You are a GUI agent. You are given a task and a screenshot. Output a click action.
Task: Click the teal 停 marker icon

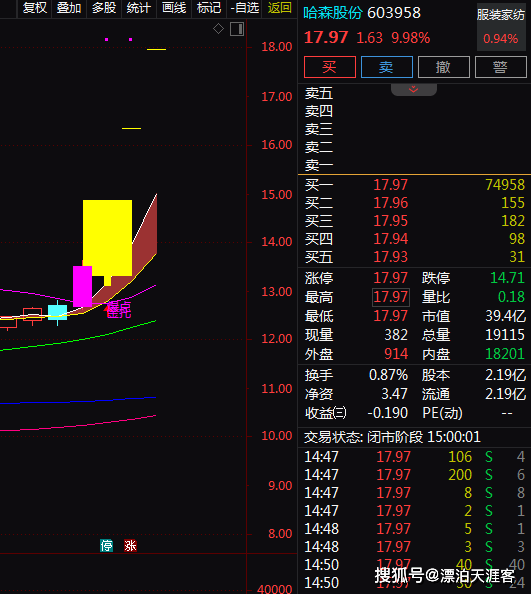(x=106, y=546)
